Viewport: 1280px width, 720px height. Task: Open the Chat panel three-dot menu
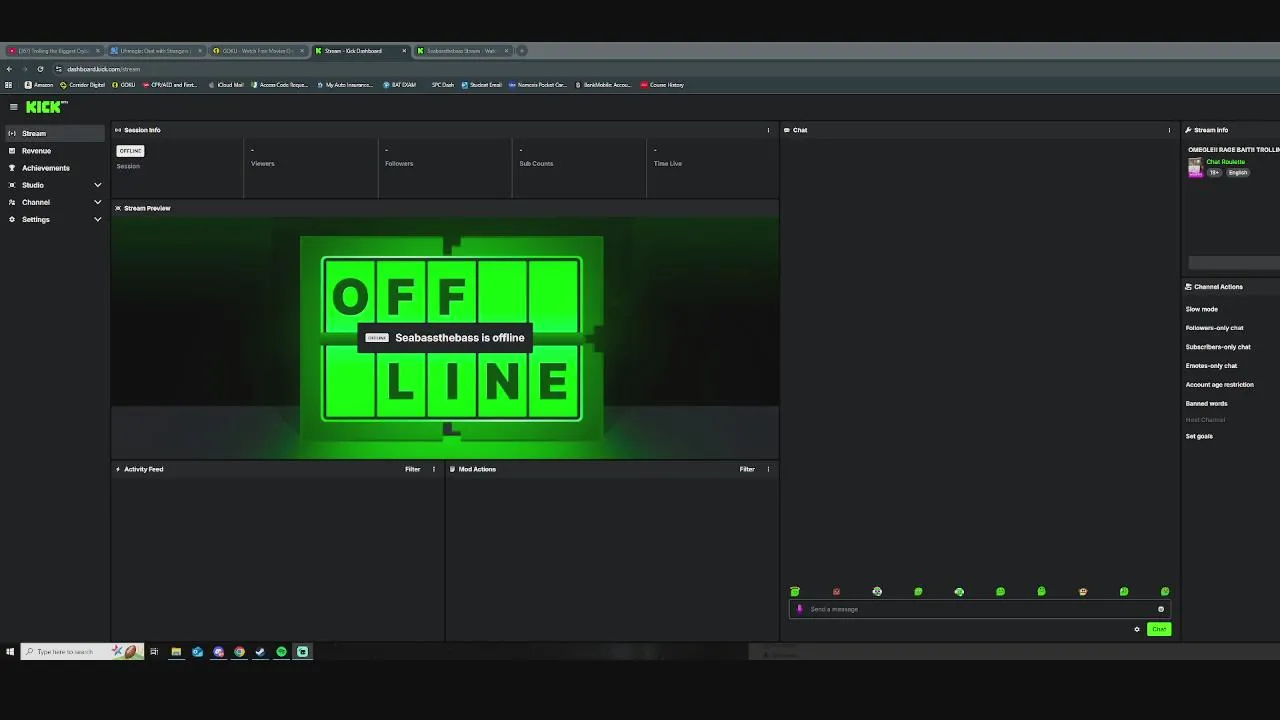(1169, 130)
